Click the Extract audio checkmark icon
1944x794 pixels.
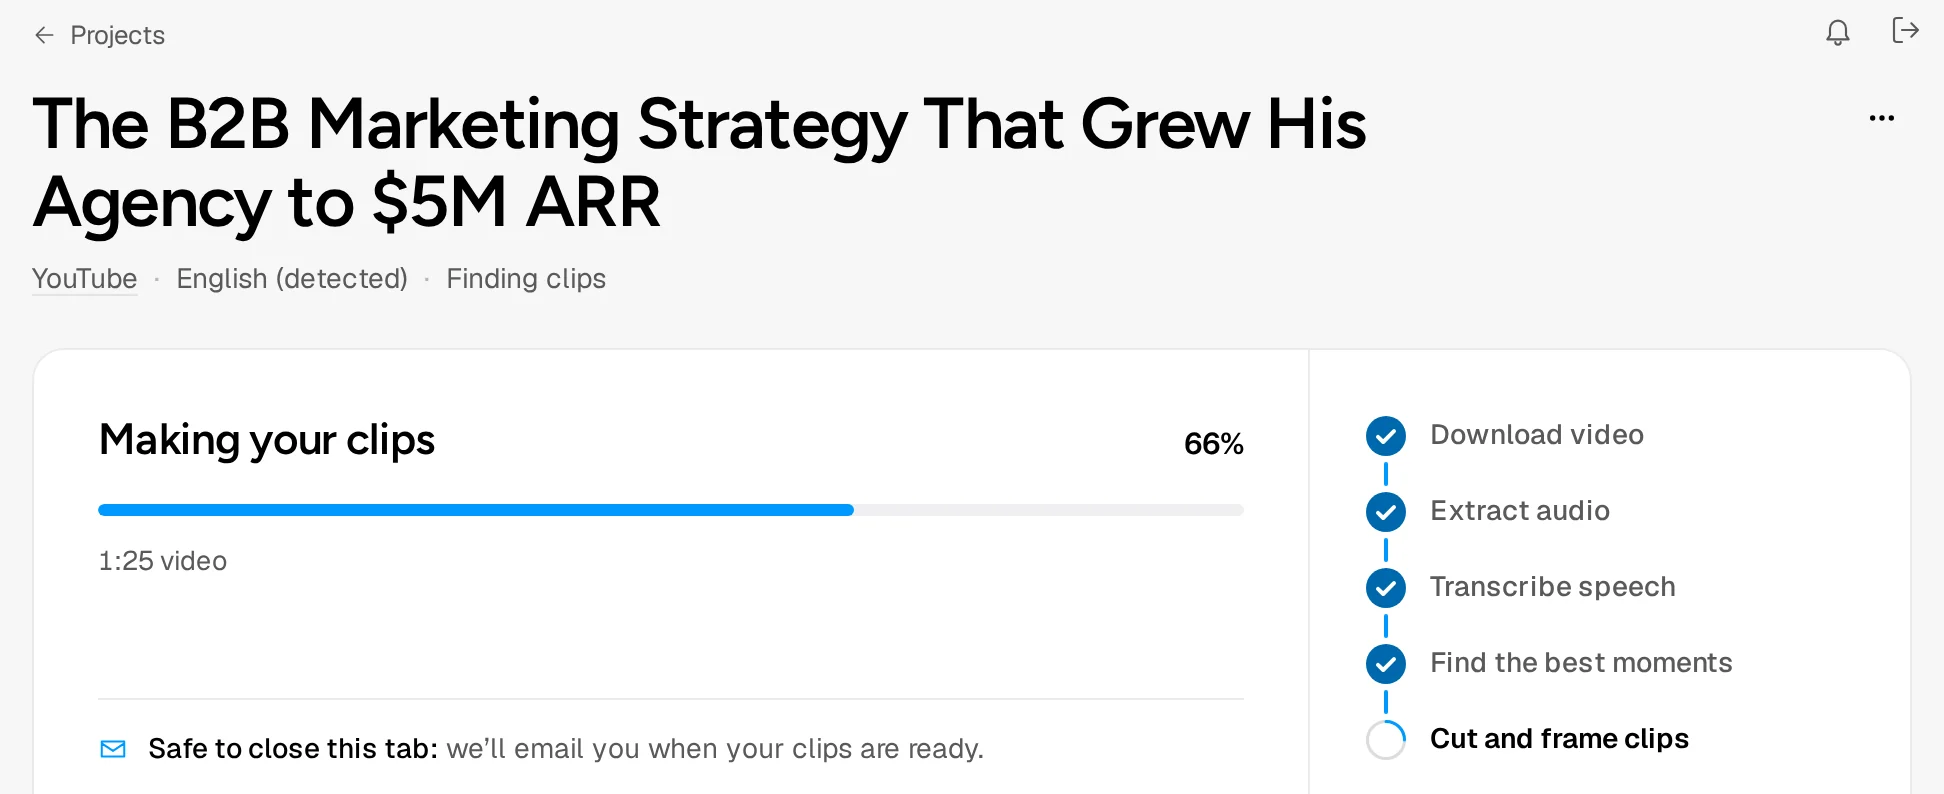pyautogui.click(x=1386, y=512)
